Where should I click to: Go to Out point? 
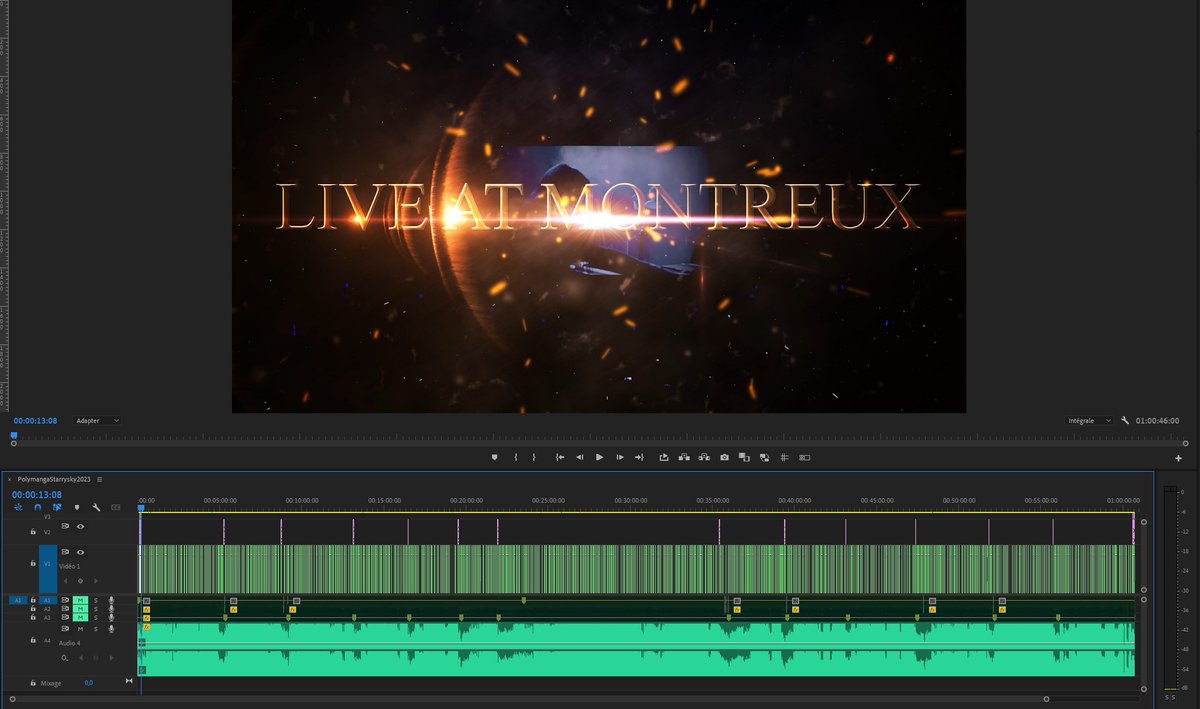point(639,457)
